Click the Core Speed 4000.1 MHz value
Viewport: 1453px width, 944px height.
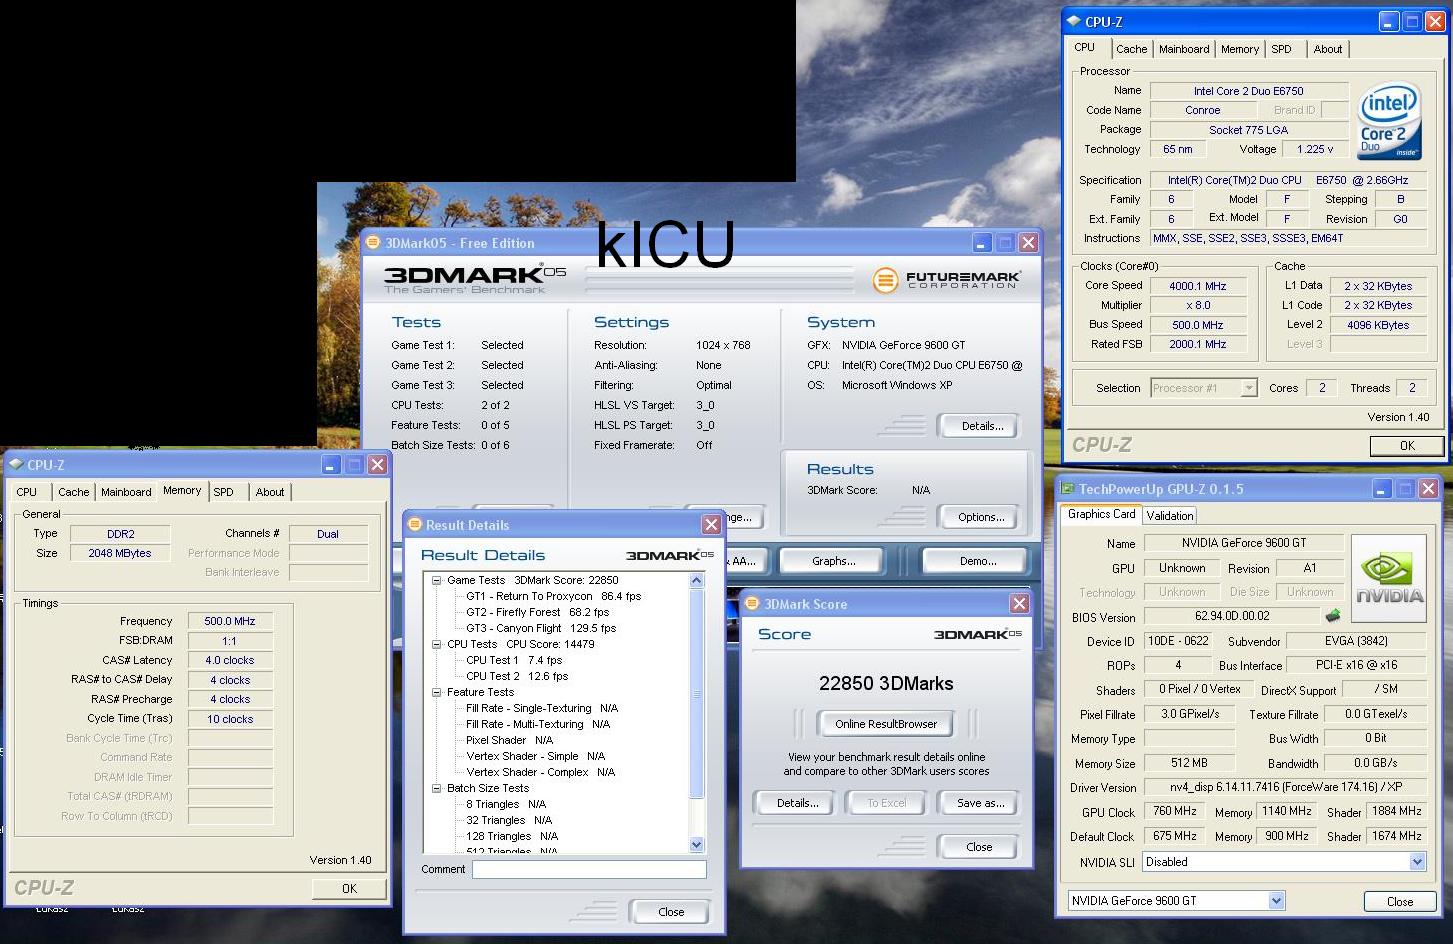pyautogui.click(x=1197, y=286)
